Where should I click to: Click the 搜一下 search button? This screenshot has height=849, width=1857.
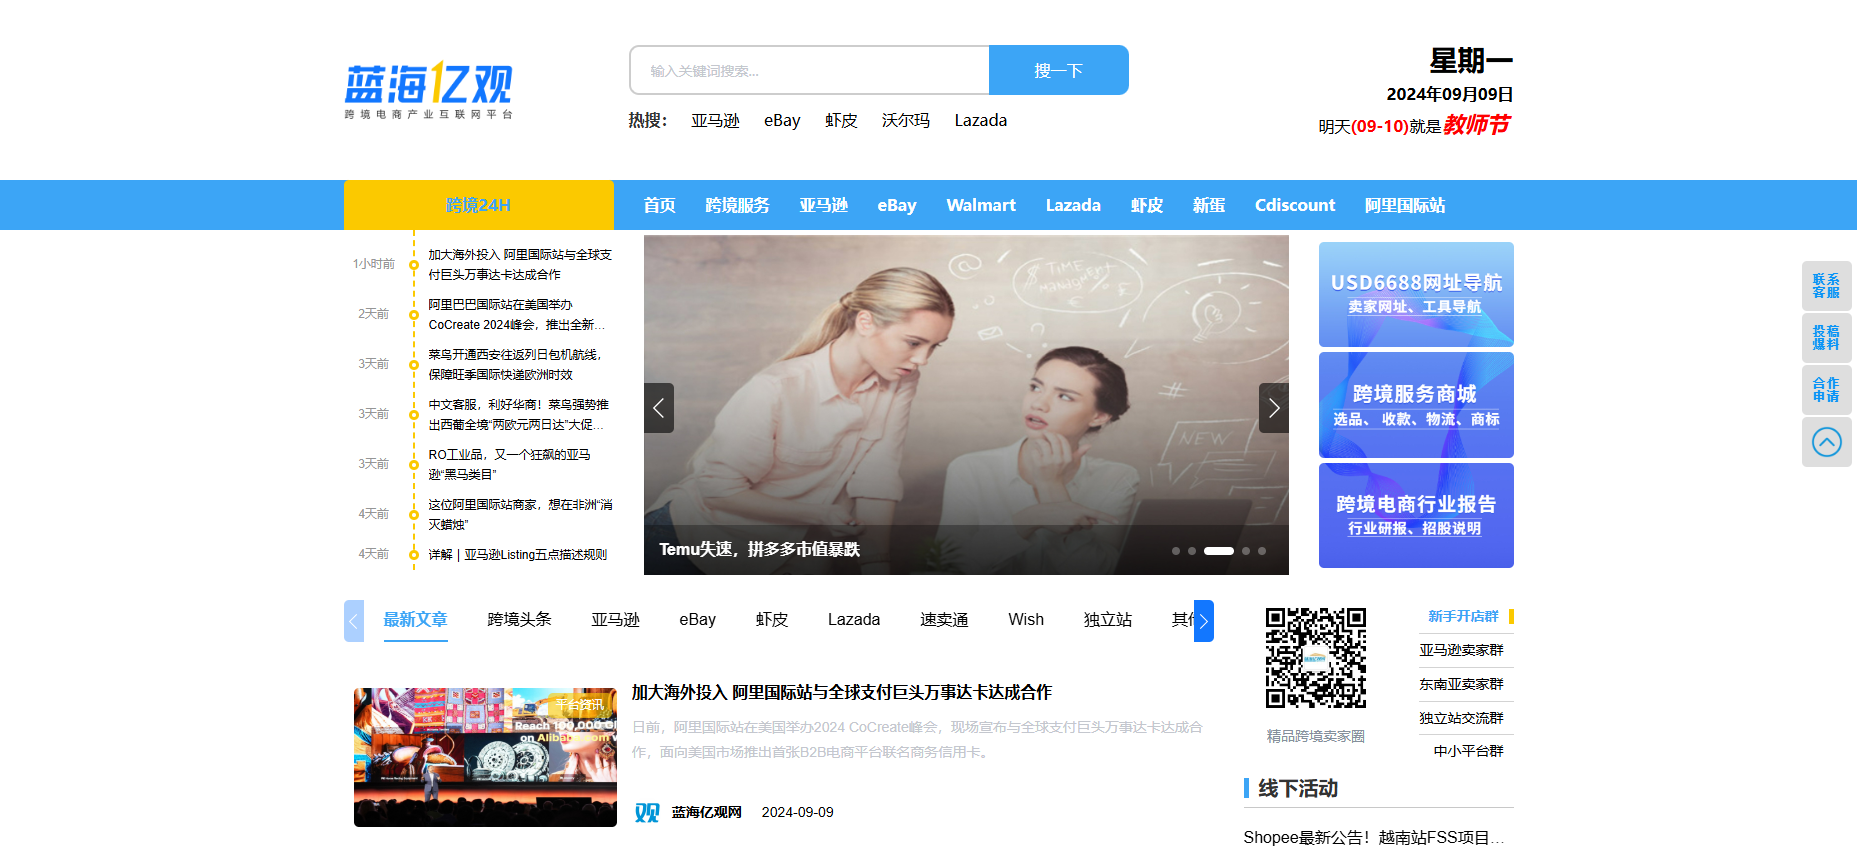coord(1058,70)
